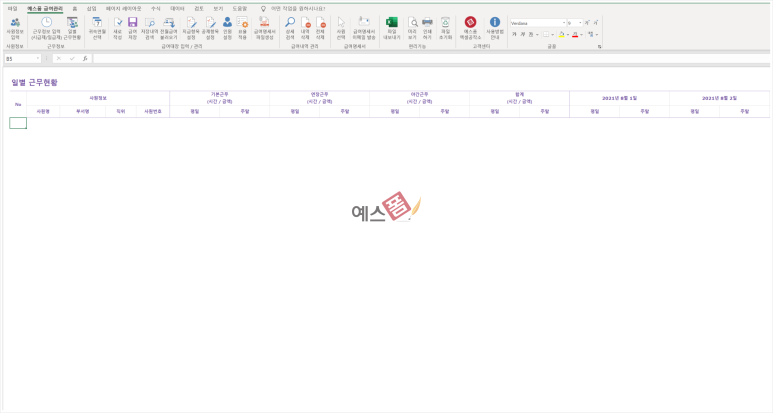Click formula bar cancel X button
The image size is (773, 413).
(x=59, y=59)
